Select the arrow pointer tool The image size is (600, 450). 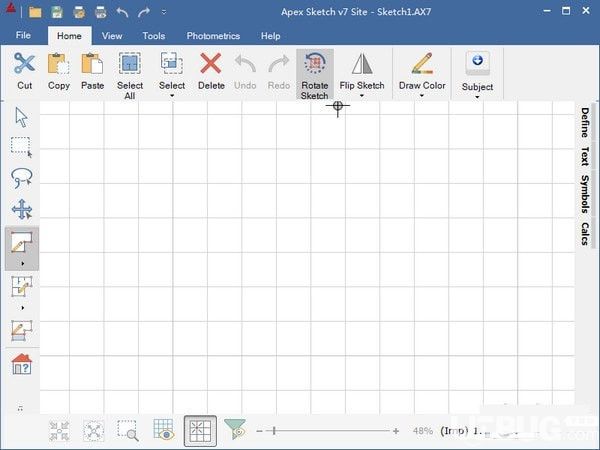[x=21, y=117]
